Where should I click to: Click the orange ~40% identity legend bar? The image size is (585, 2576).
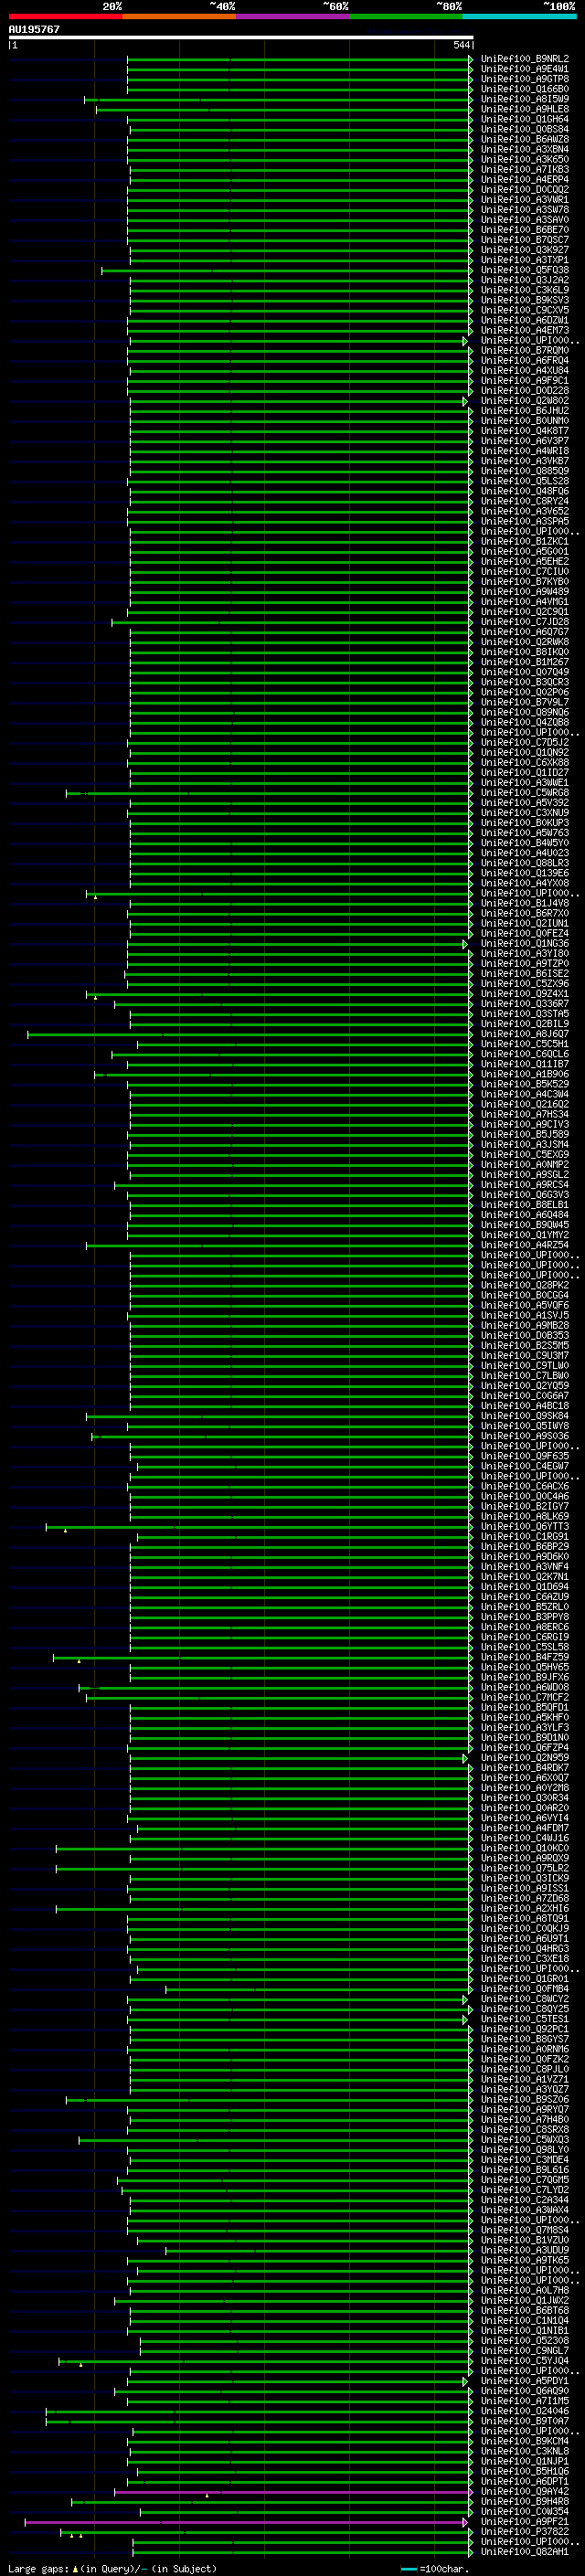coord(179,17)
